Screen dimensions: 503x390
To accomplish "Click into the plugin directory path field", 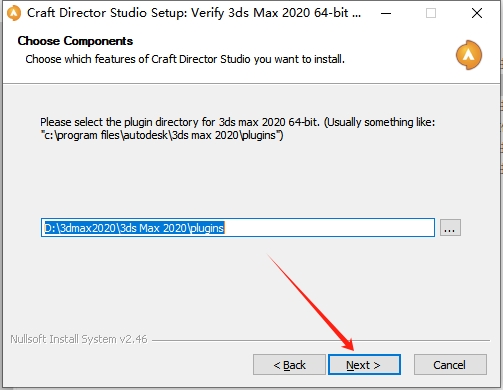I will 238,228.
